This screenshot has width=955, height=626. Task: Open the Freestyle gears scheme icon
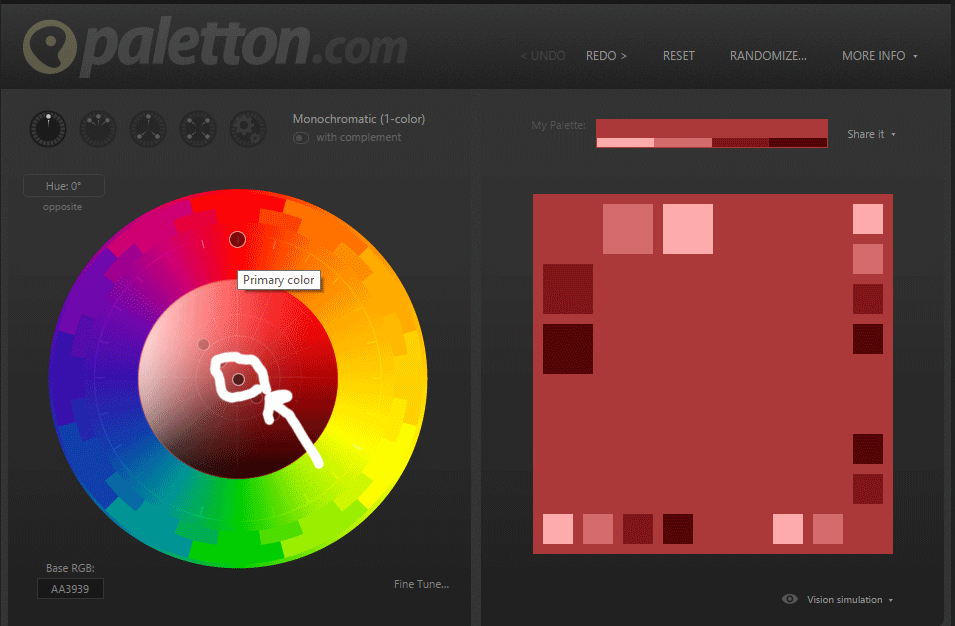247,129
